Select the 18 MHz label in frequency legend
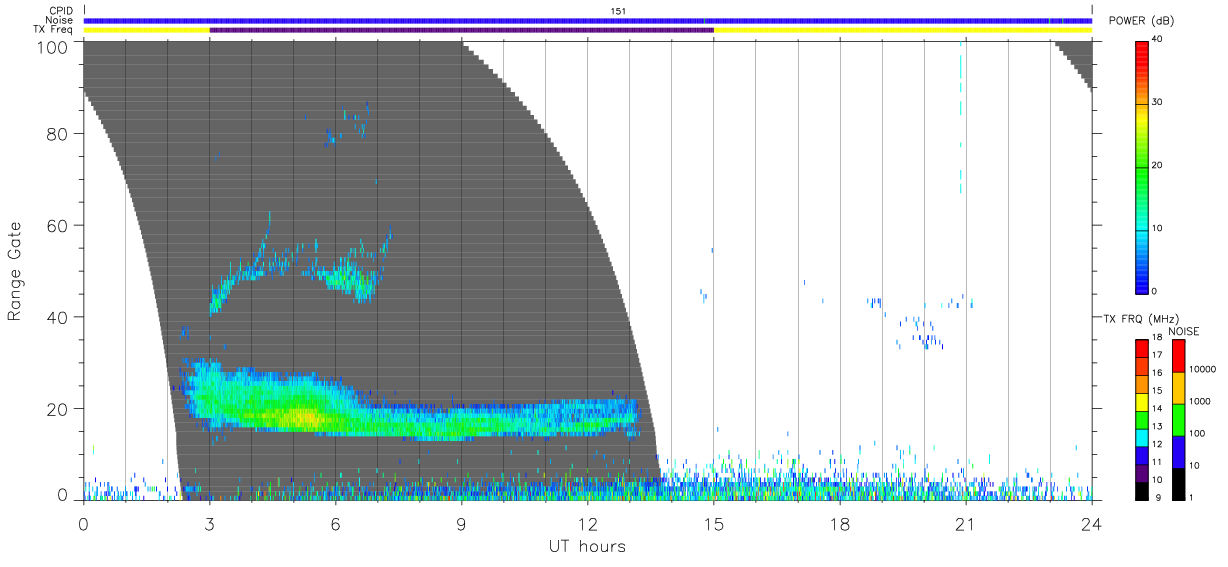Image resolution: width=1228 pixels, height=567 pixels. pos(1157,338)
